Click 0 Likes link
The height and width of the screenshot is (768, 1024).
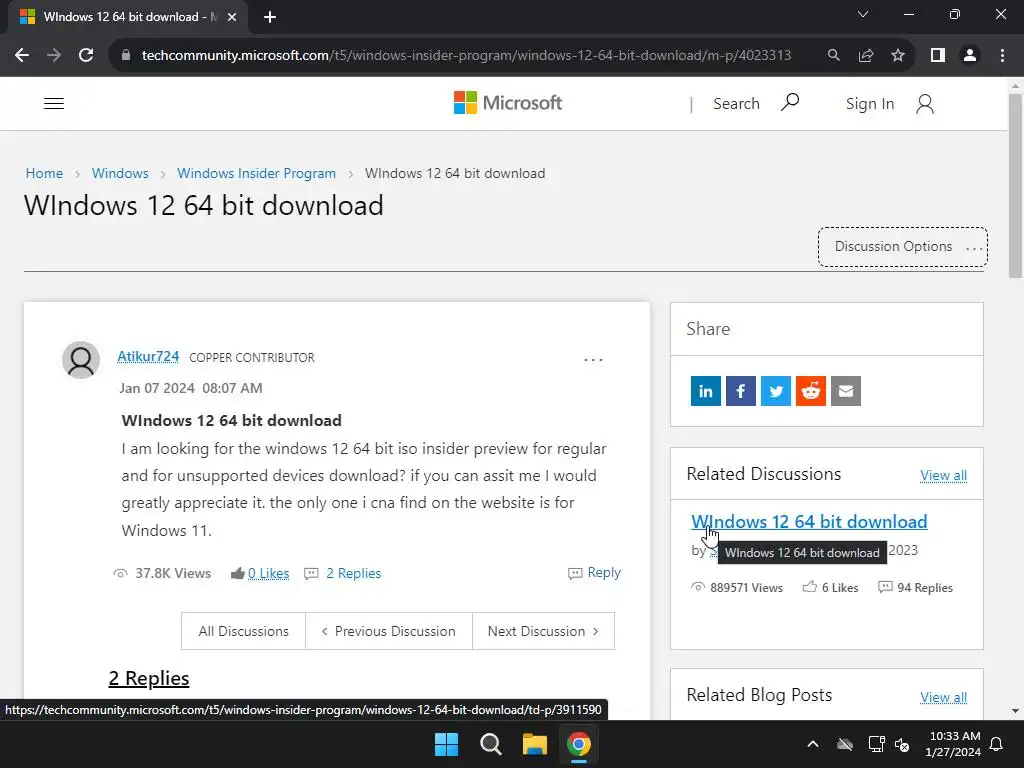268,573
